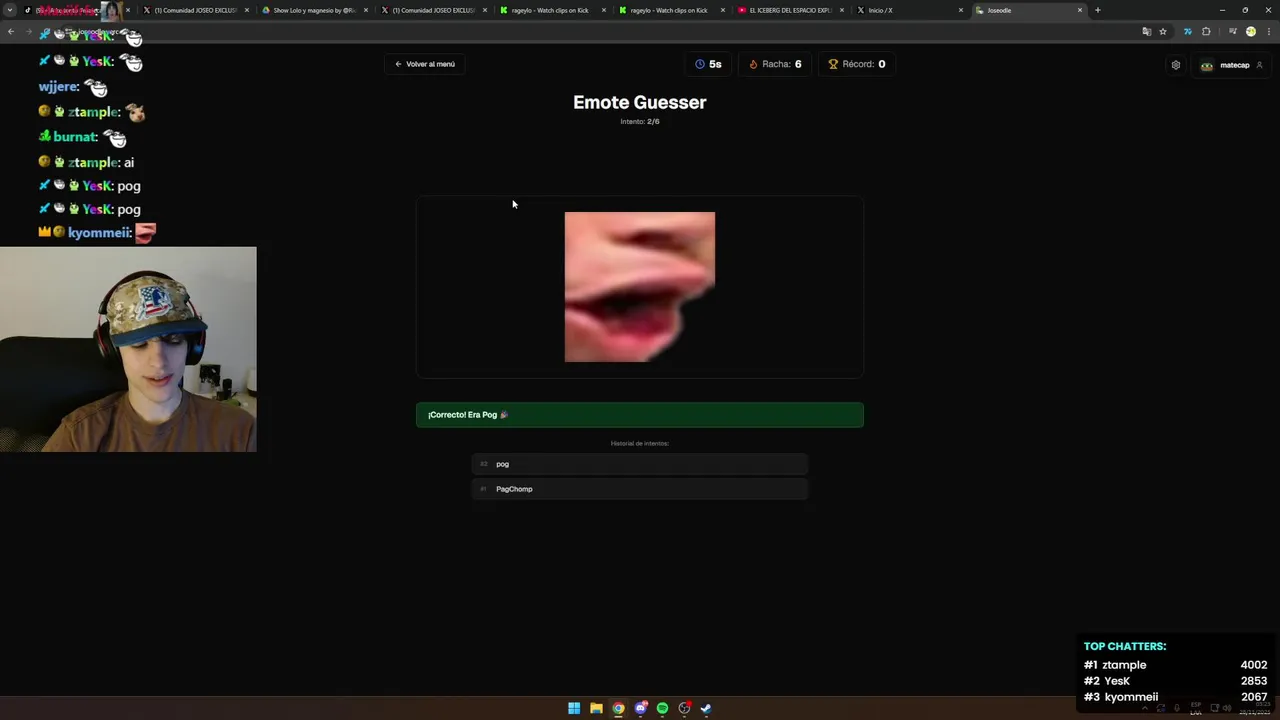Click the ¡Correcto! Era Pog banner
This screenshot has height=720, width=1280.
click(x=640, y=415)
